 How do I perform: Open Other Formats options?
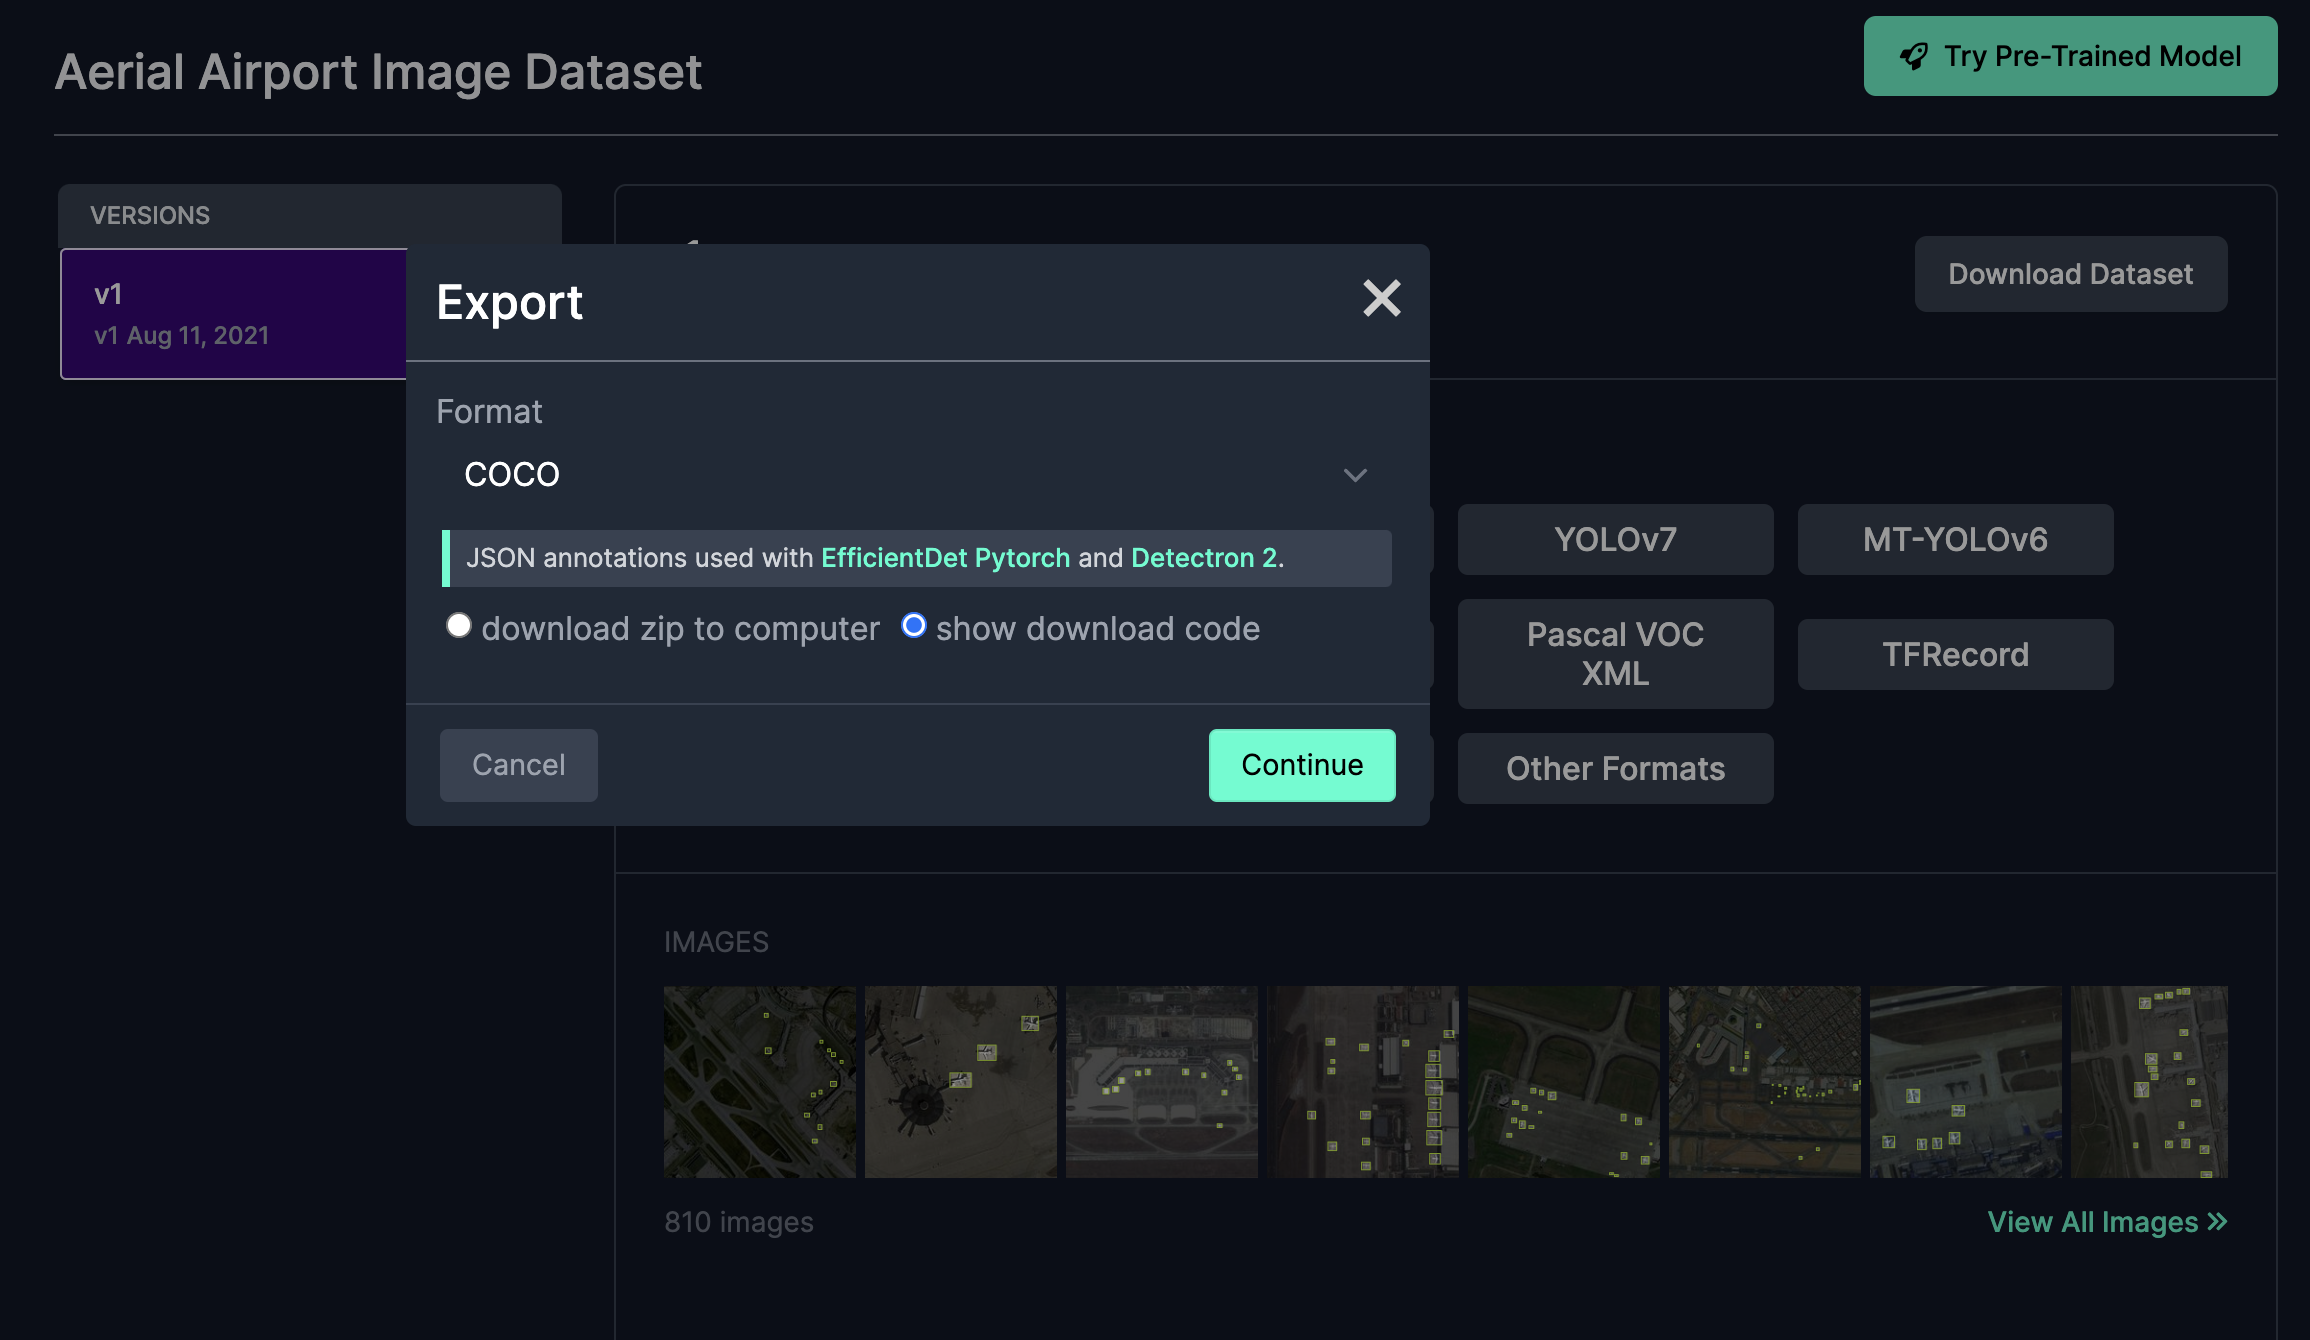[x=1615, y=769]
